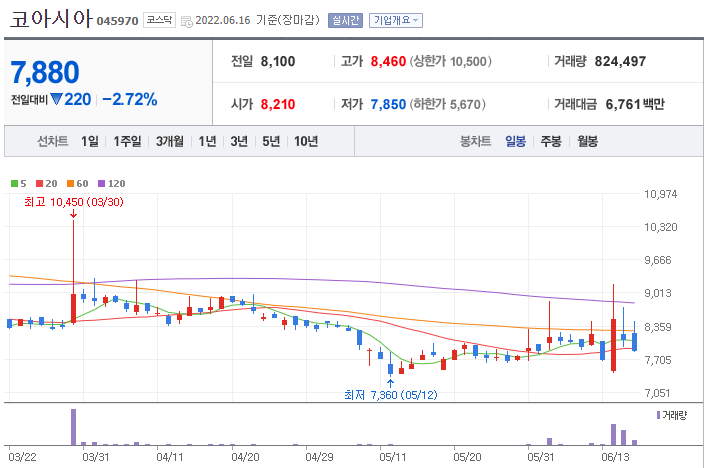The height and width of the screenshot is (468, 704).
Task: Click the 거래량 value 824,497
Action: click(x=620, y=61)
